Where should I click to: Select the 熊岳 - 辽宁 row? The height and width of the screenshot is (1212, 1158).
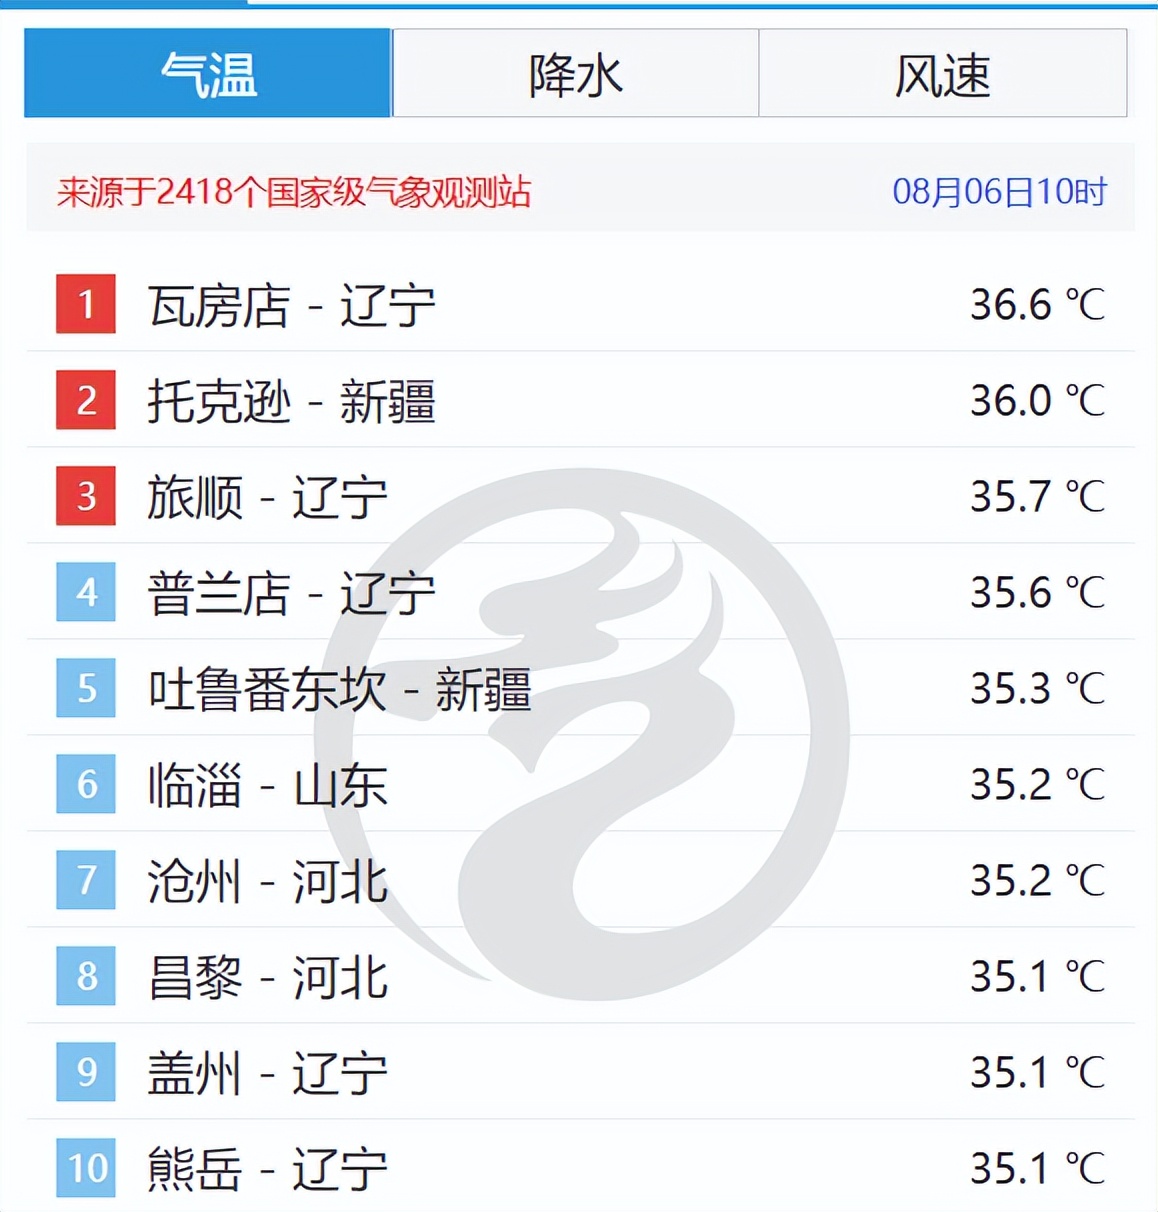point(580,1166)
